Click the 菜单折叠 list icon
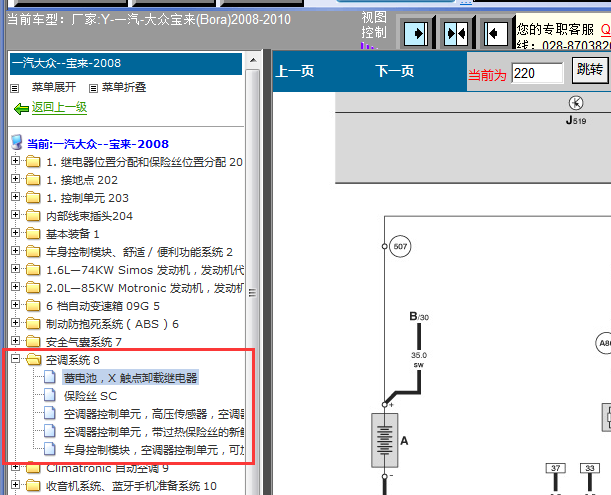The width and height of the screenshot is (611, 495). pos(93,88)
